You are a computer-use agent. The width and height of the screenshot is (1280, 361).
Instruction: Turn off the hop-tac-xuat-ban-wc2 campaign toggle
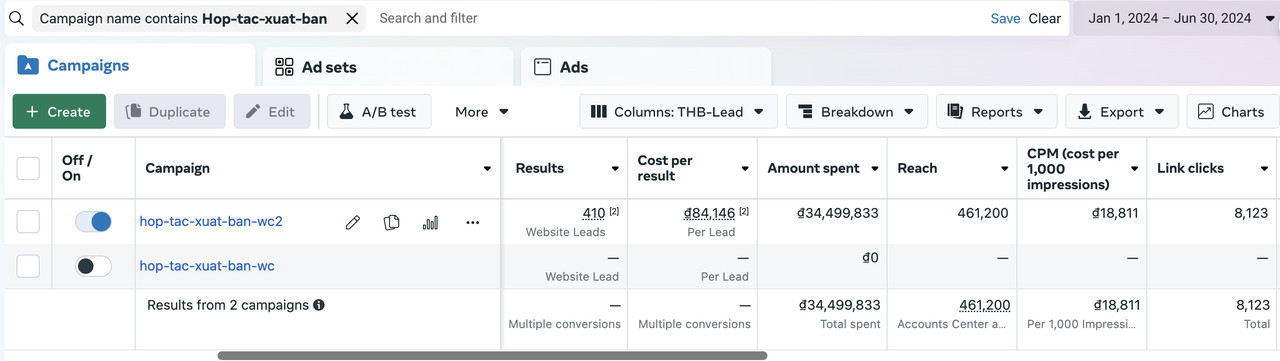[93, 222]
